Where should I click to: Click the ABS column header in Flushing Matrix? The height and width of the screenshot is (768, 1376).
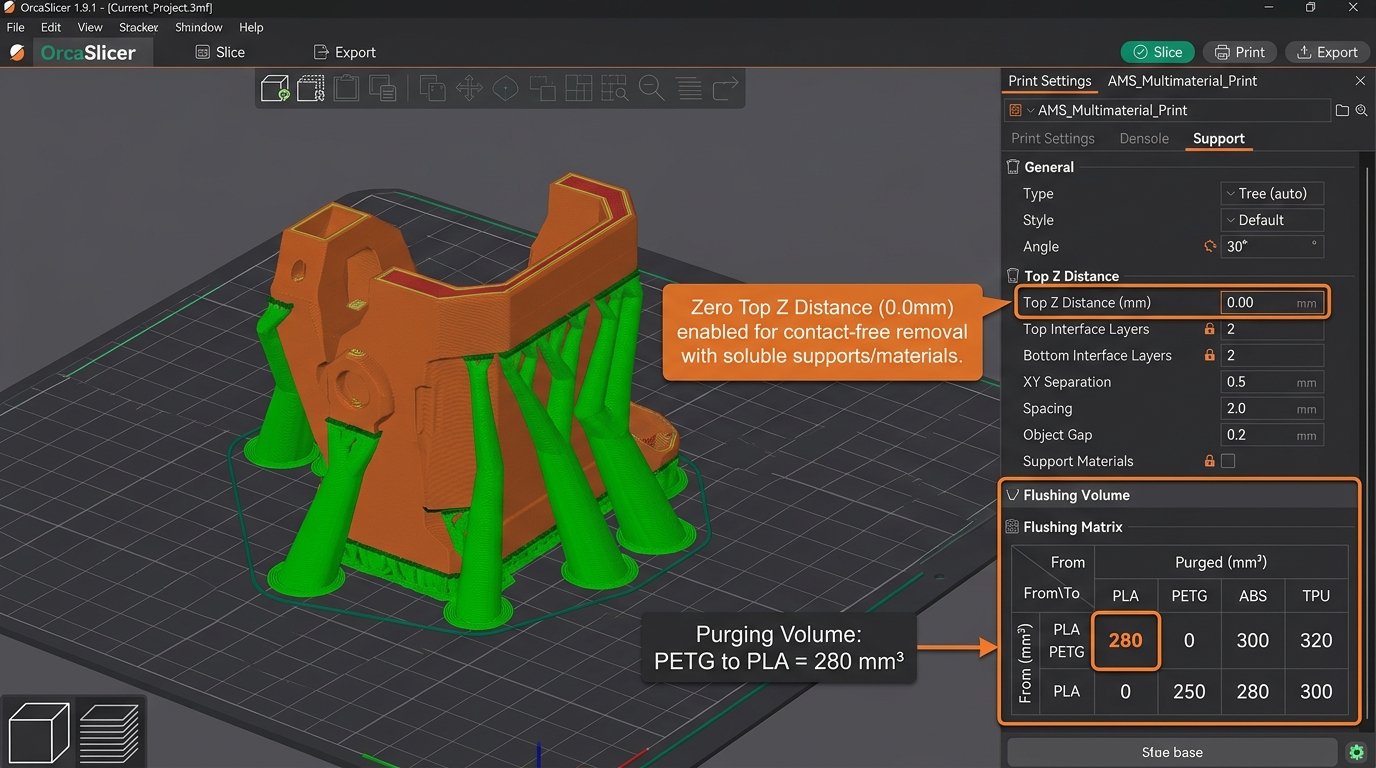1253,595
